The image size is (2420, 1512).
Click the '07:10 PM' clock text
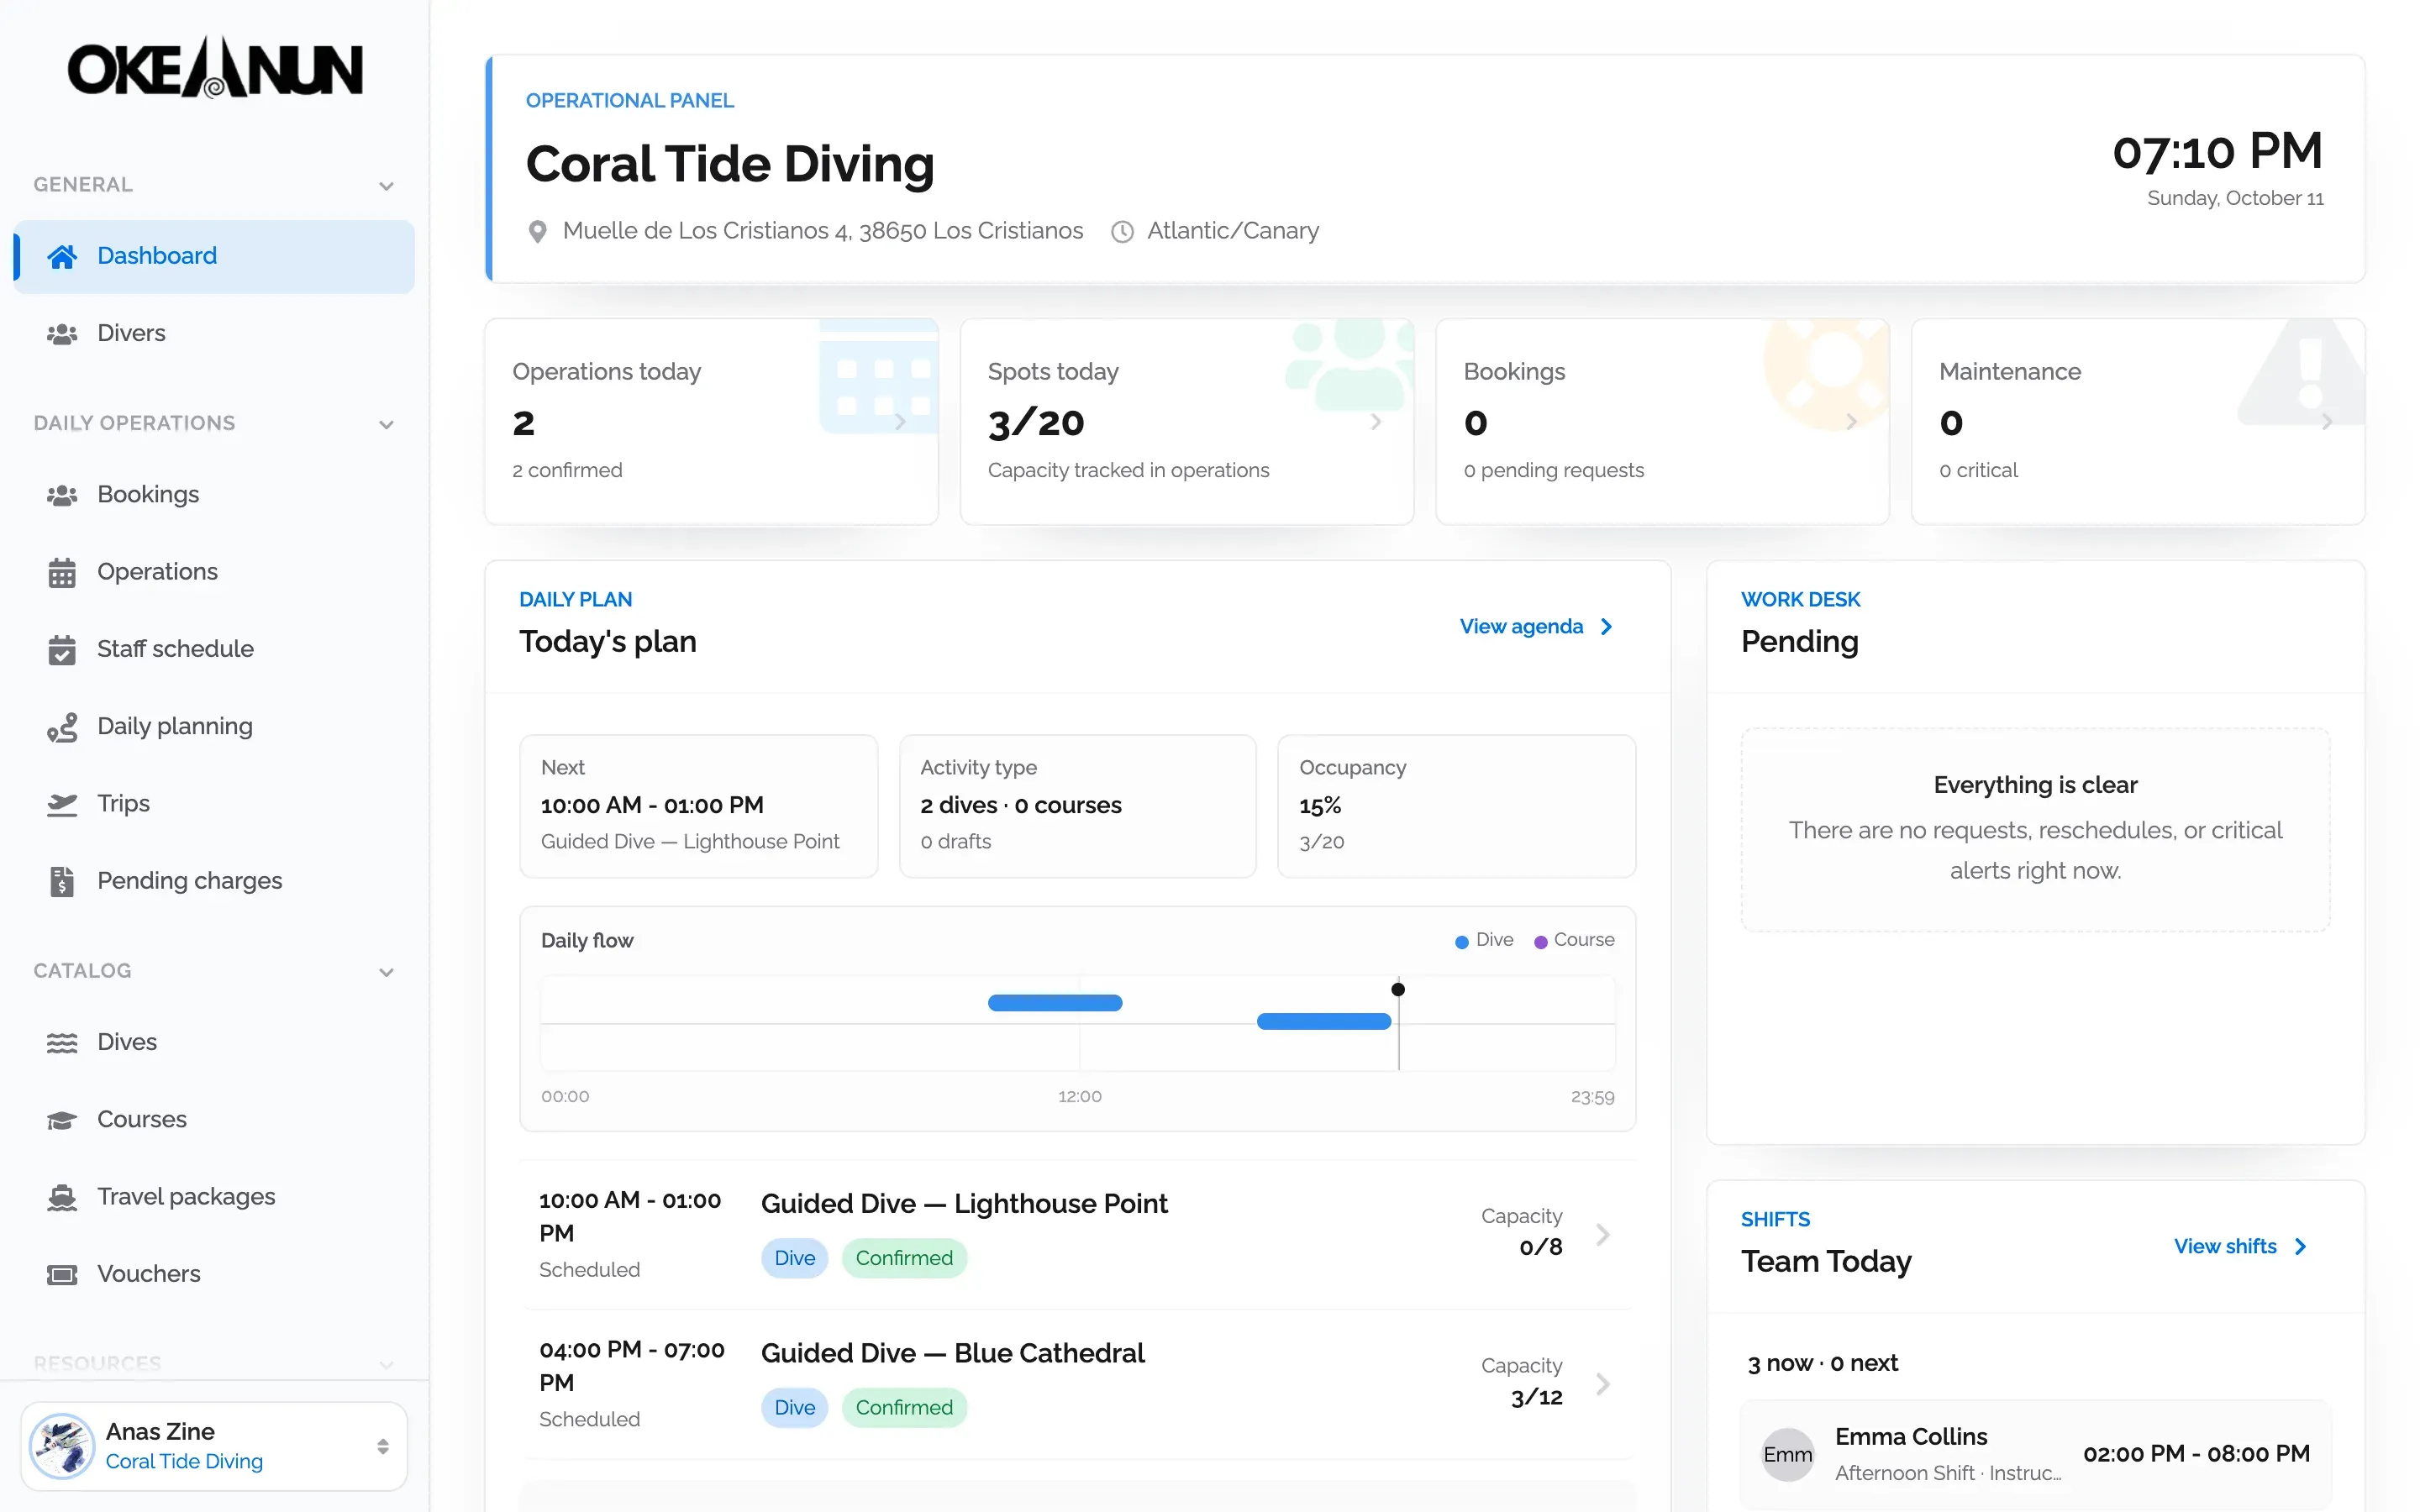[x=2217, y=152]
